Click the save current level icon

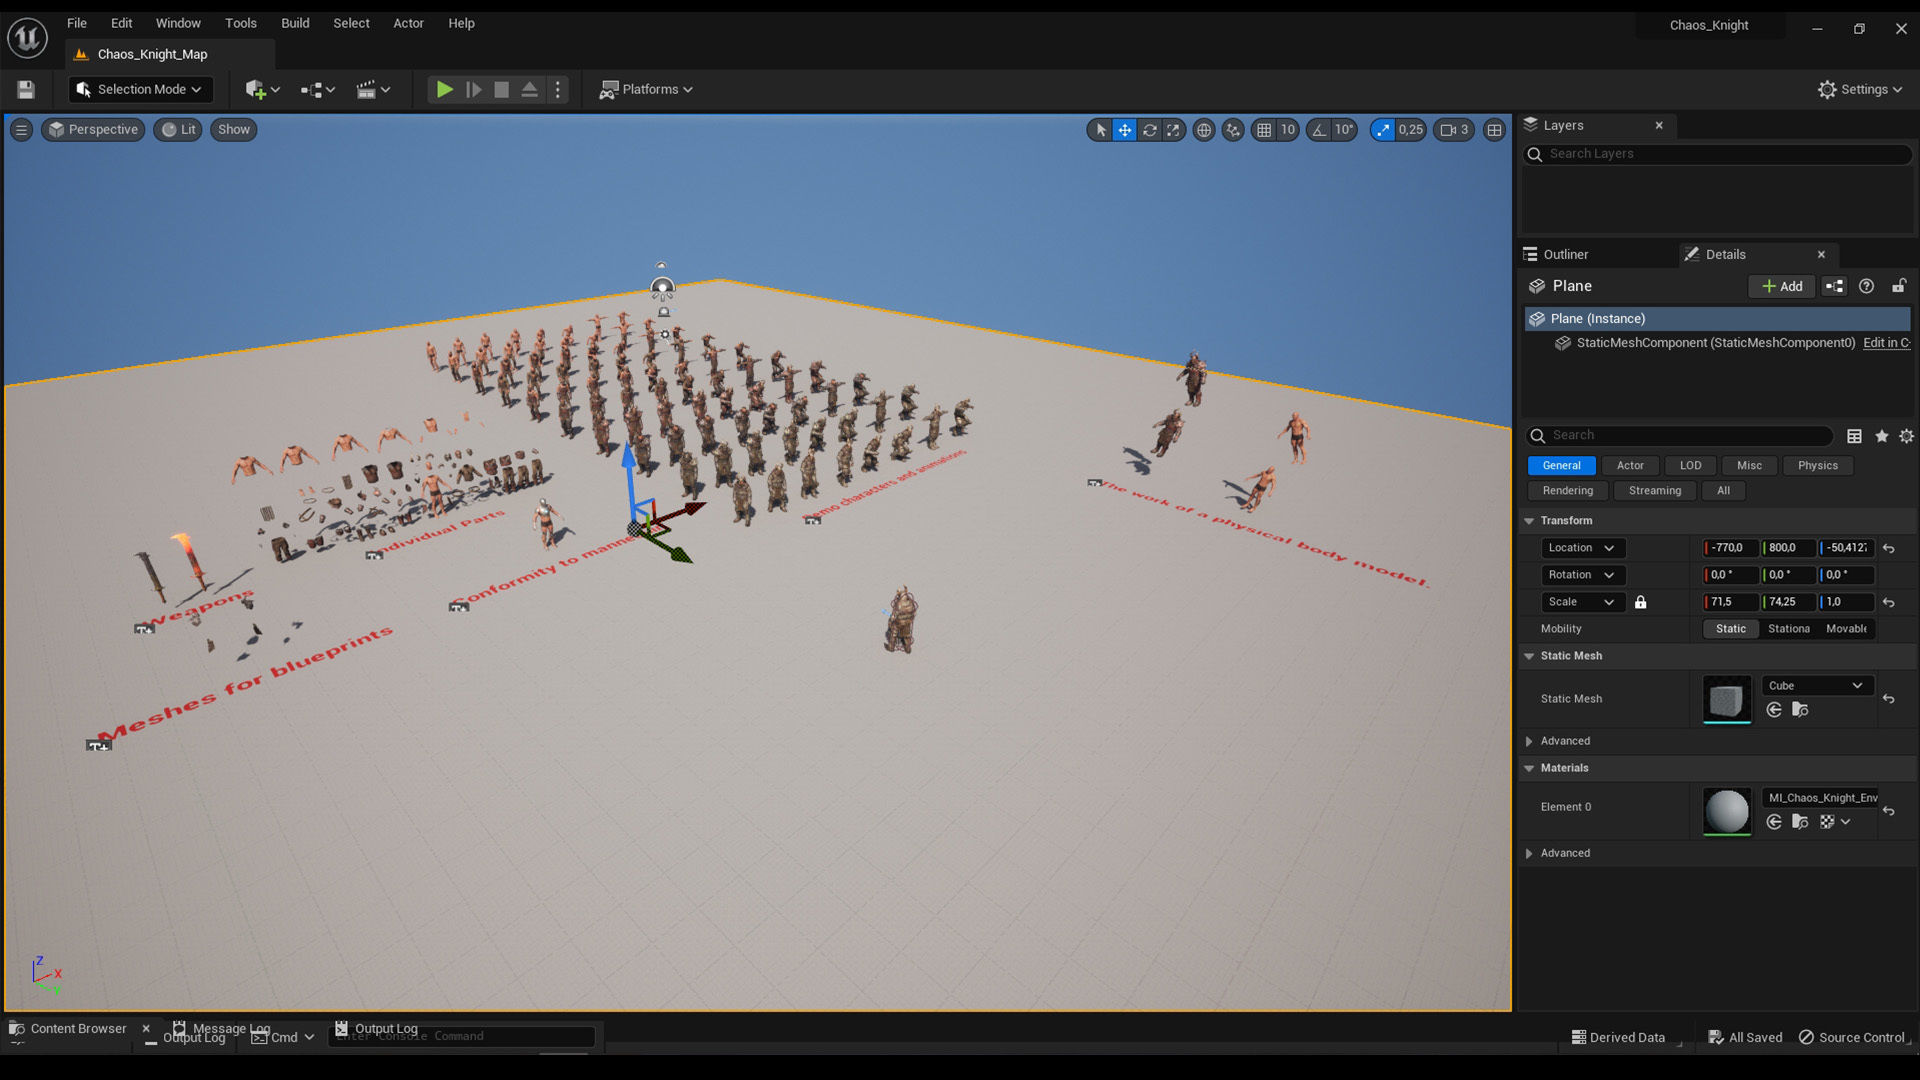(x=26, y=89)
